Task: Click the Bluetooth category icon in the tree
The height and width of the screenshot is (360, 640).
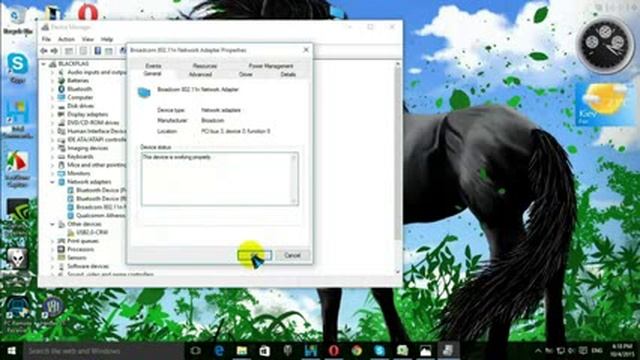Action: click(61, 89)
